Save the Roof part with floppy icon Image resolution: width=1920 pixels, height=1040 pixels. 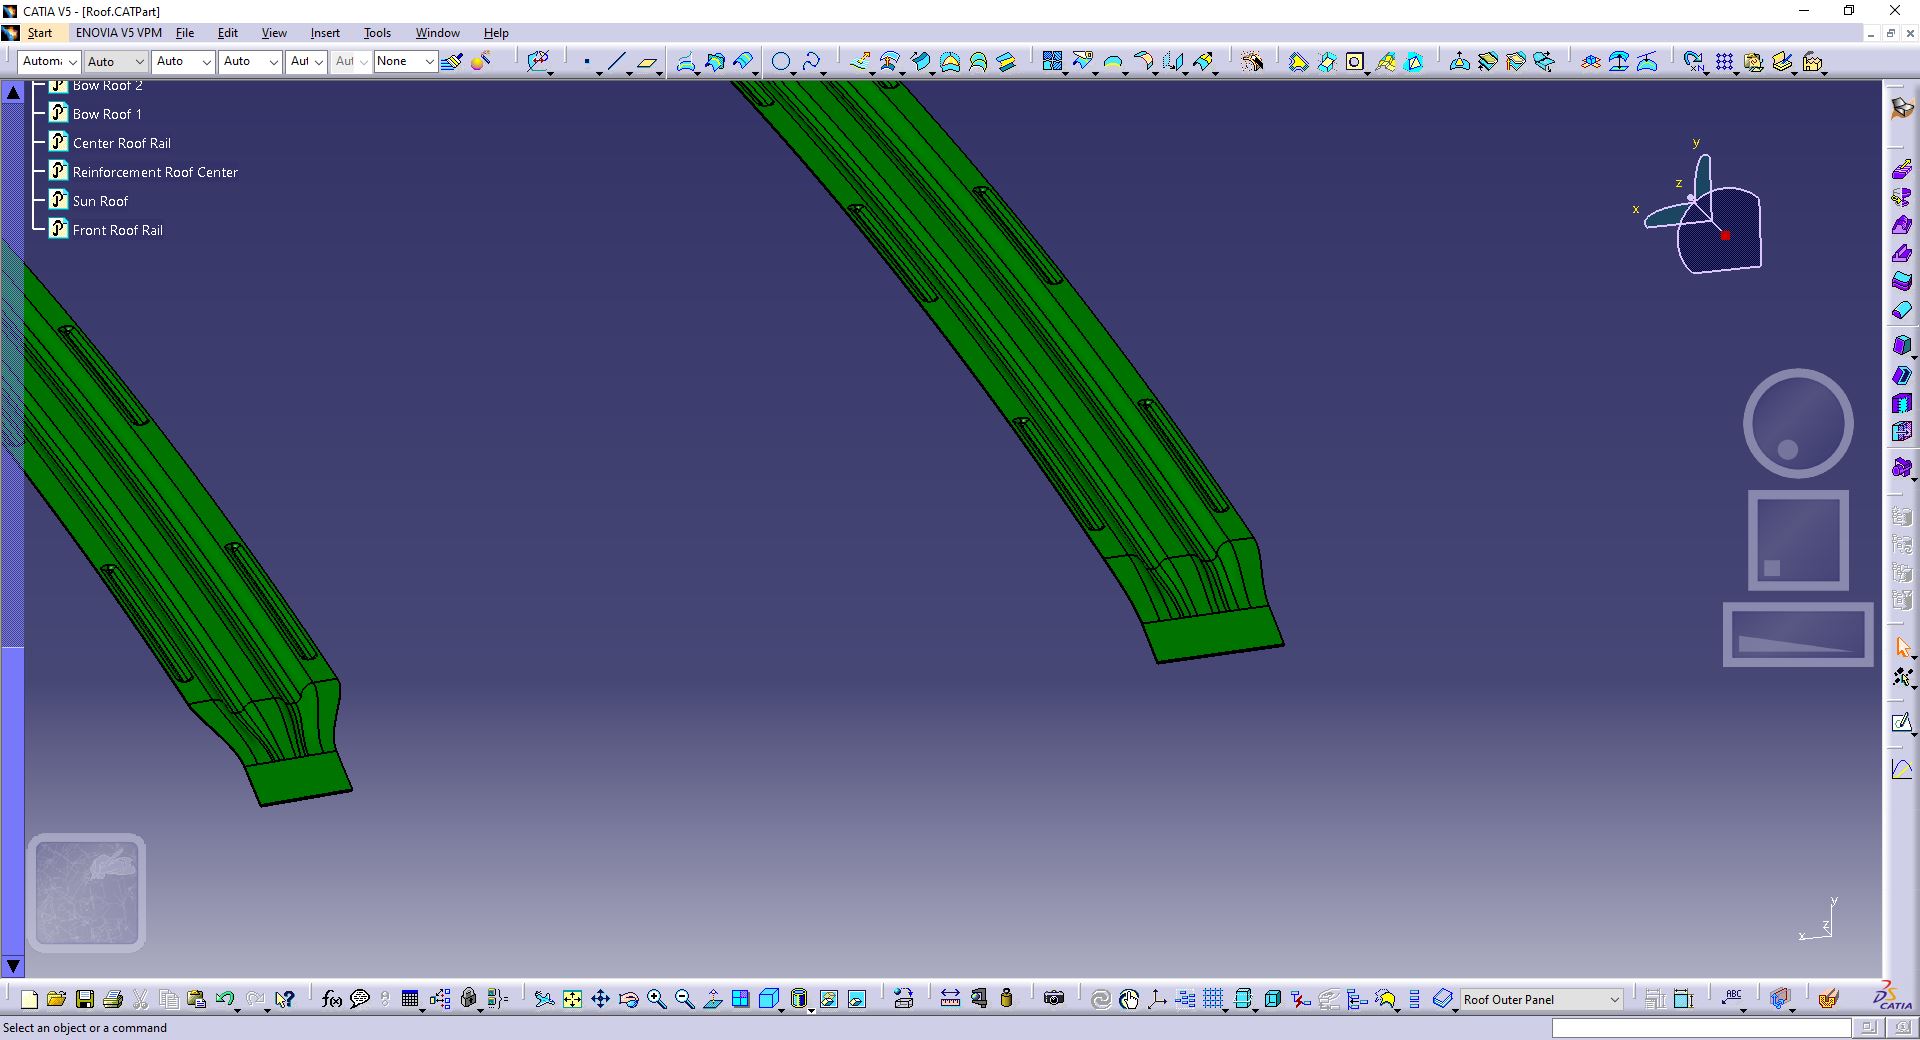85,998
